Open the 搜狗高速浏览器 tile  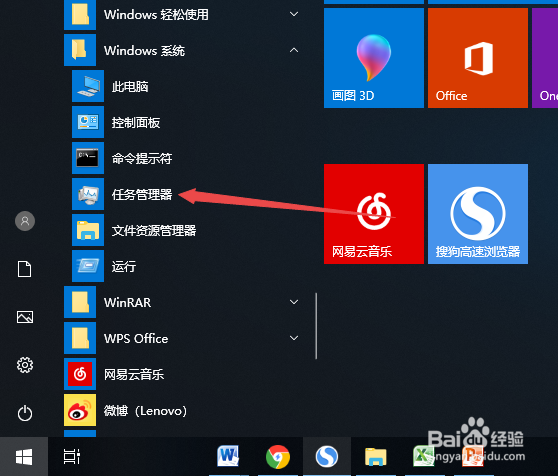click(478, 214)
